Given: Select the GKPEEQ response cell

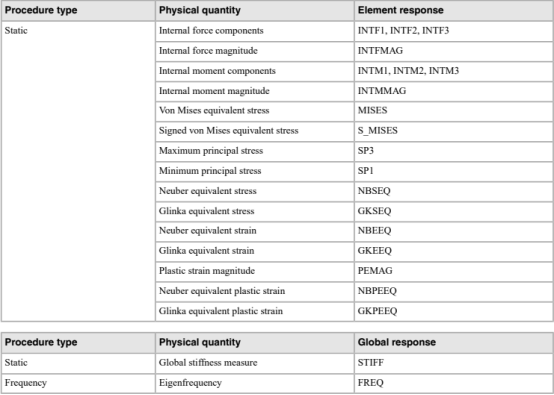Looking at the screenshot, I should (x=454, y=312).
